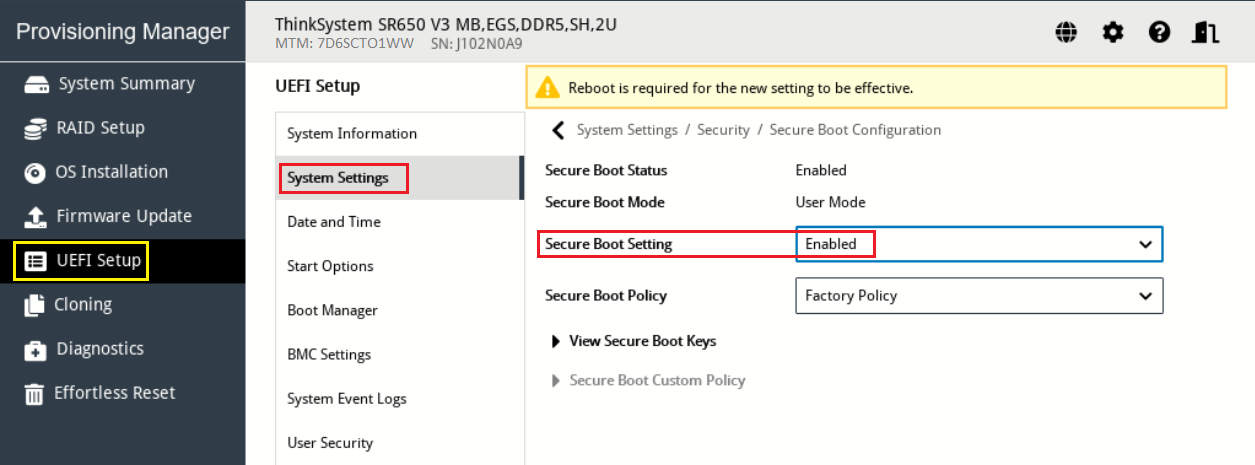Open settings via the gear icon
Viewport: 1255px width, 465px height.
(x=1113, y=33)
